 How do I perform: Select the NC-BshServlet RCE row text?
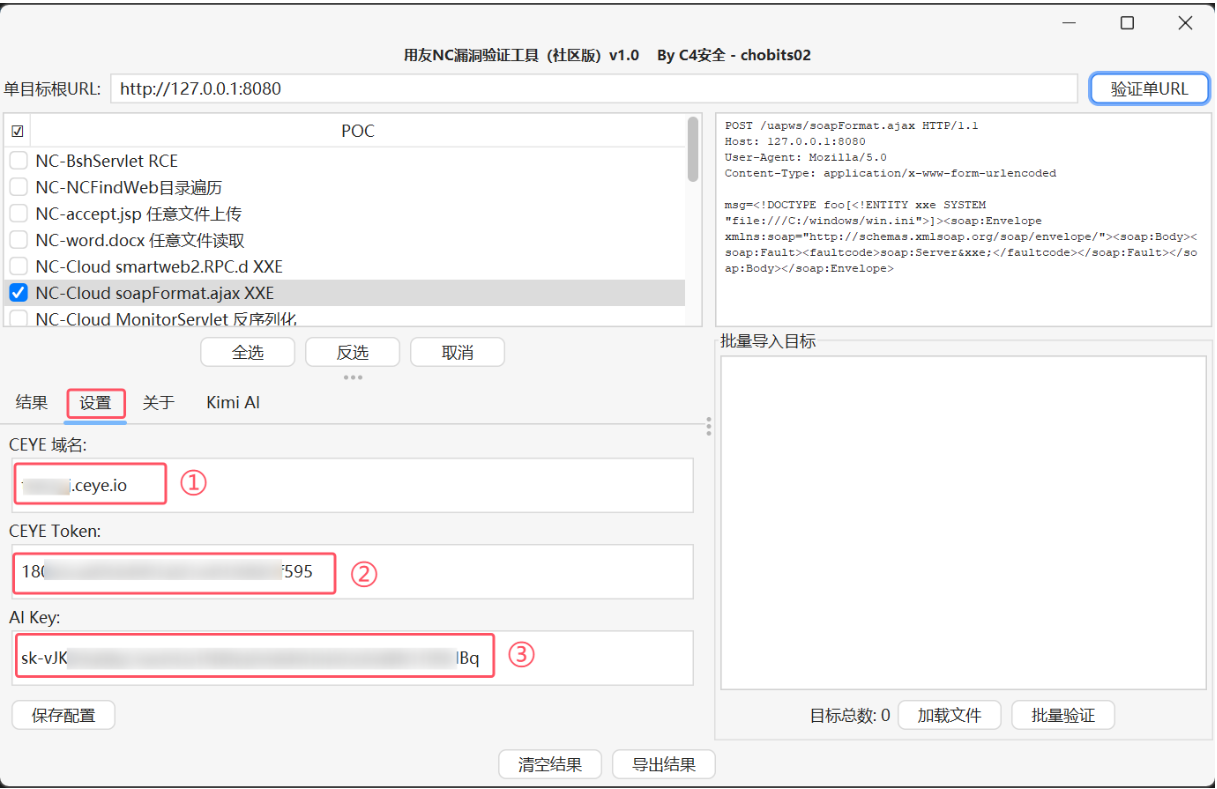(107, 161)
